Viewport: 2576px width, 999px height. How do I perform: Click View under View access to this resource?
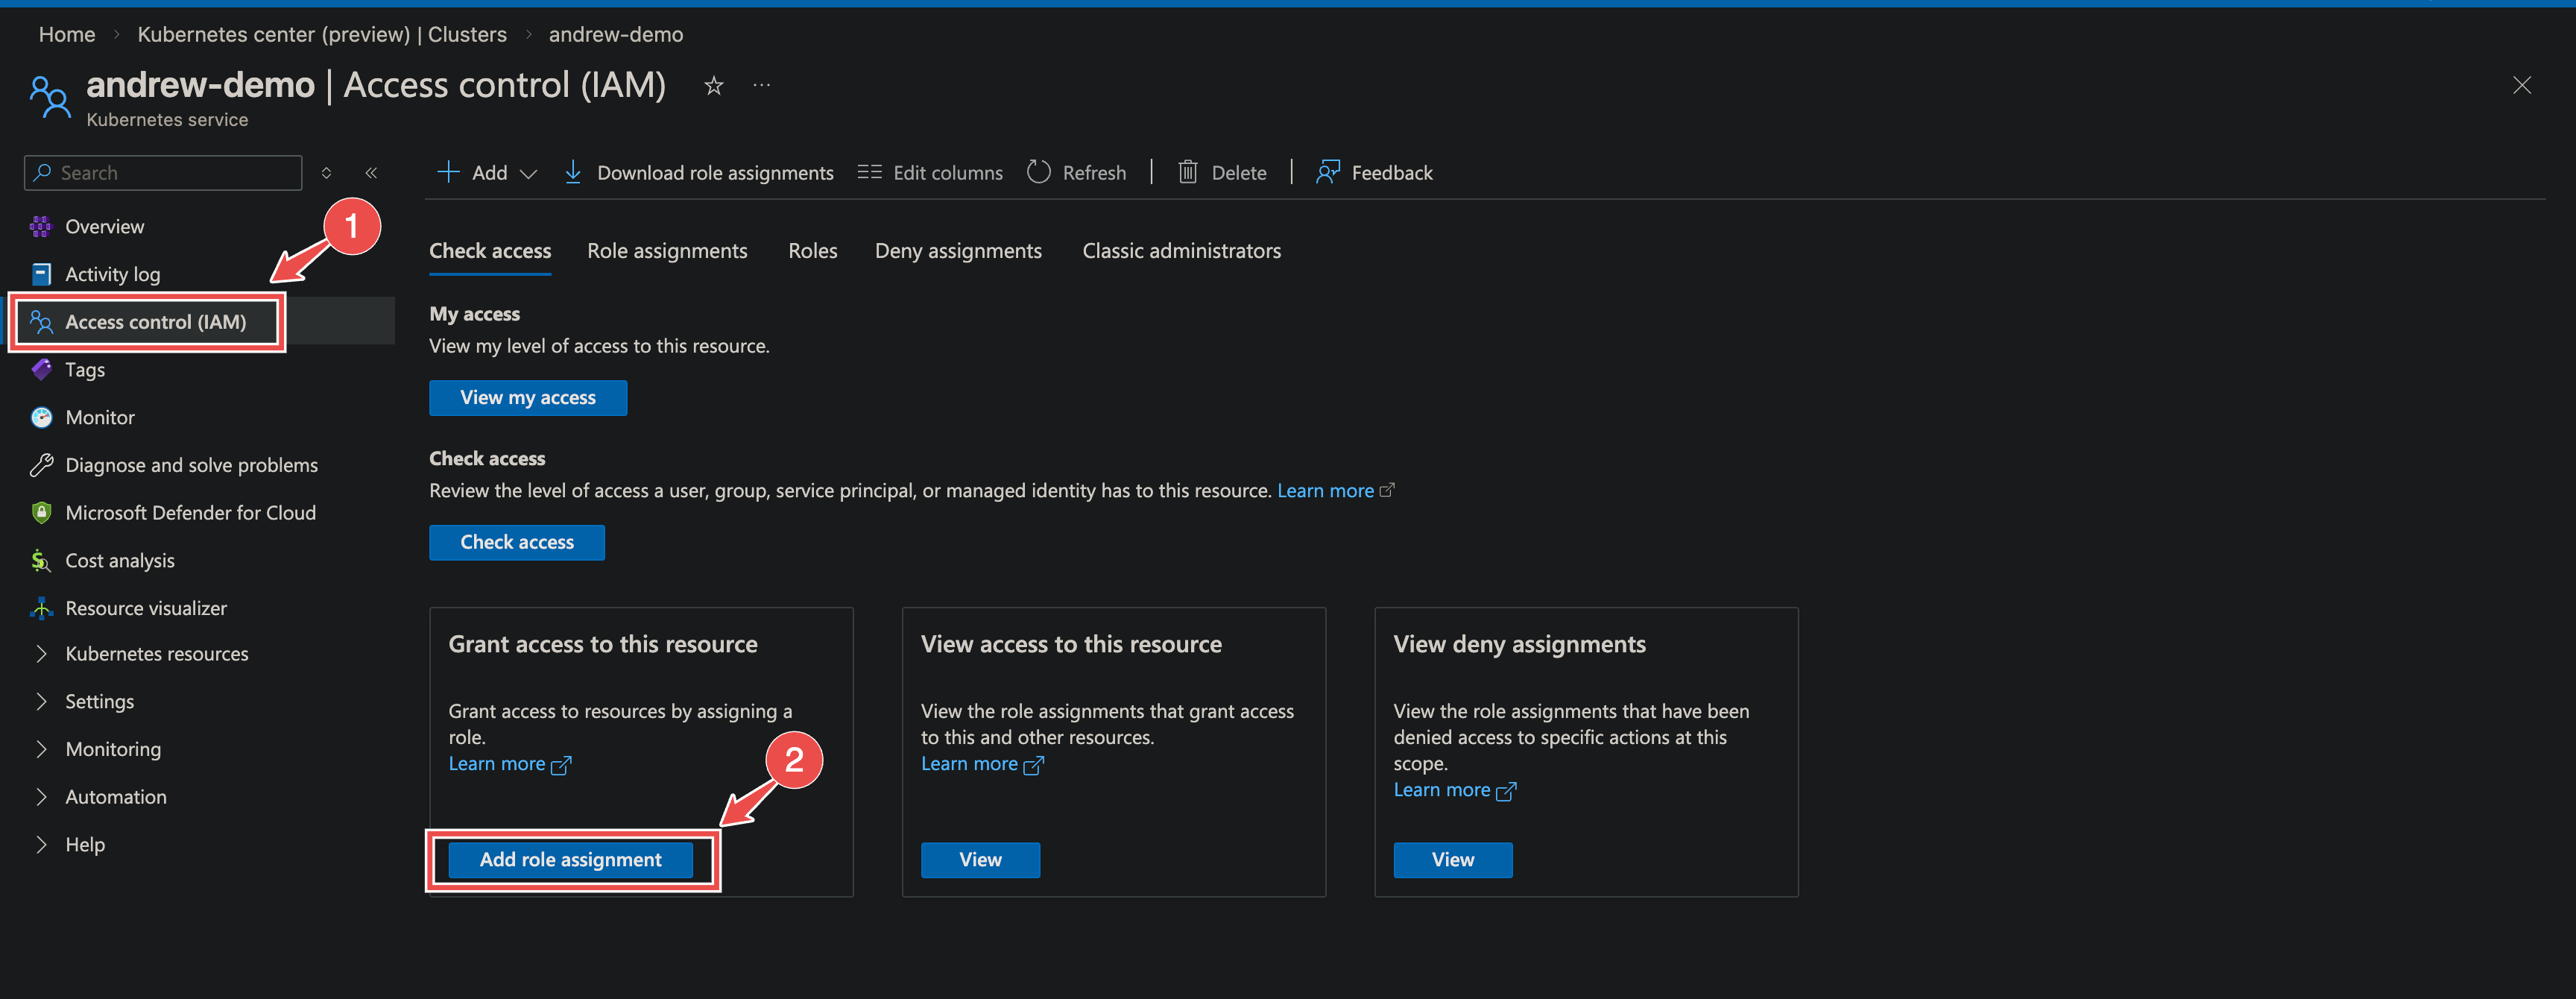coord(980,860)
